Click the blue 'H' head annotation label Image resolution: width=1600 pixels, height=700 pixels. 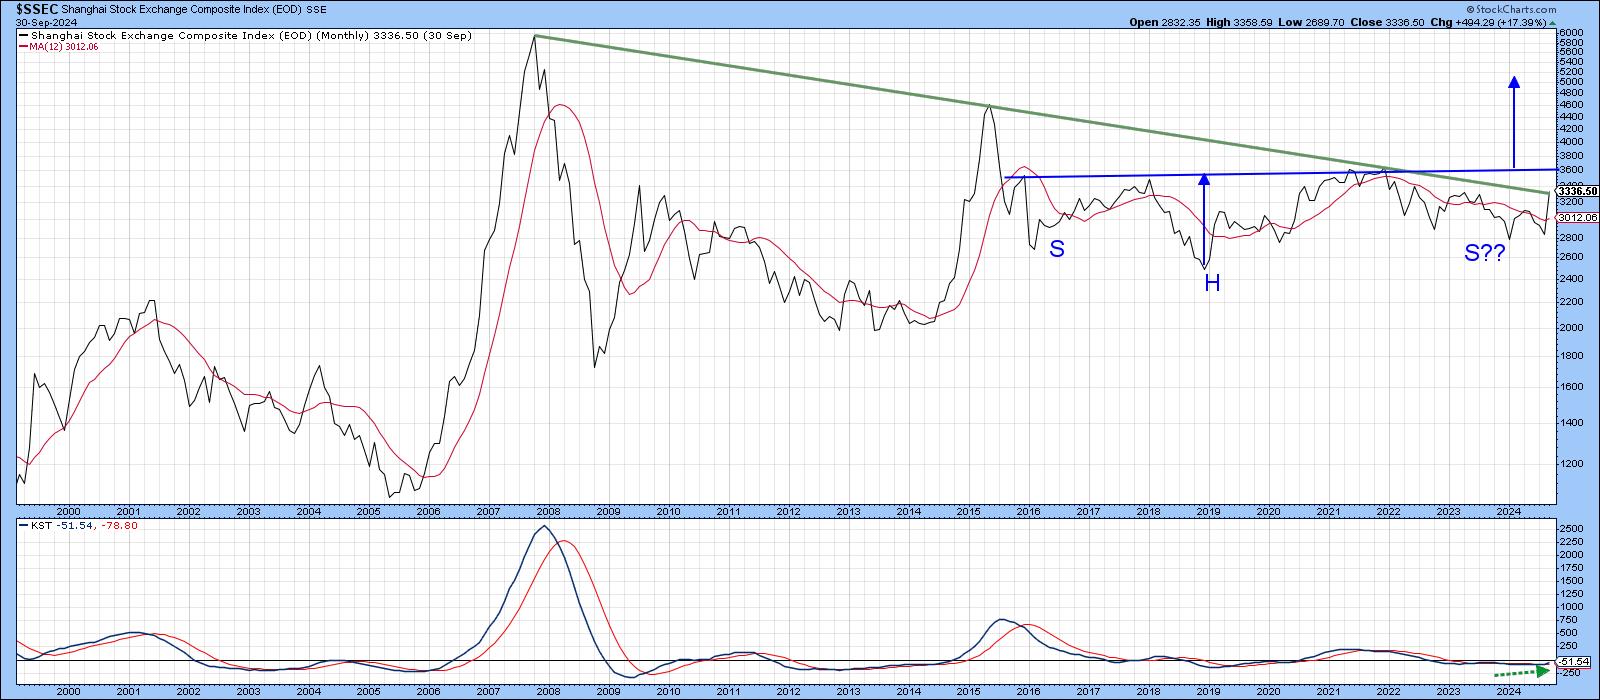(1212, 284)
